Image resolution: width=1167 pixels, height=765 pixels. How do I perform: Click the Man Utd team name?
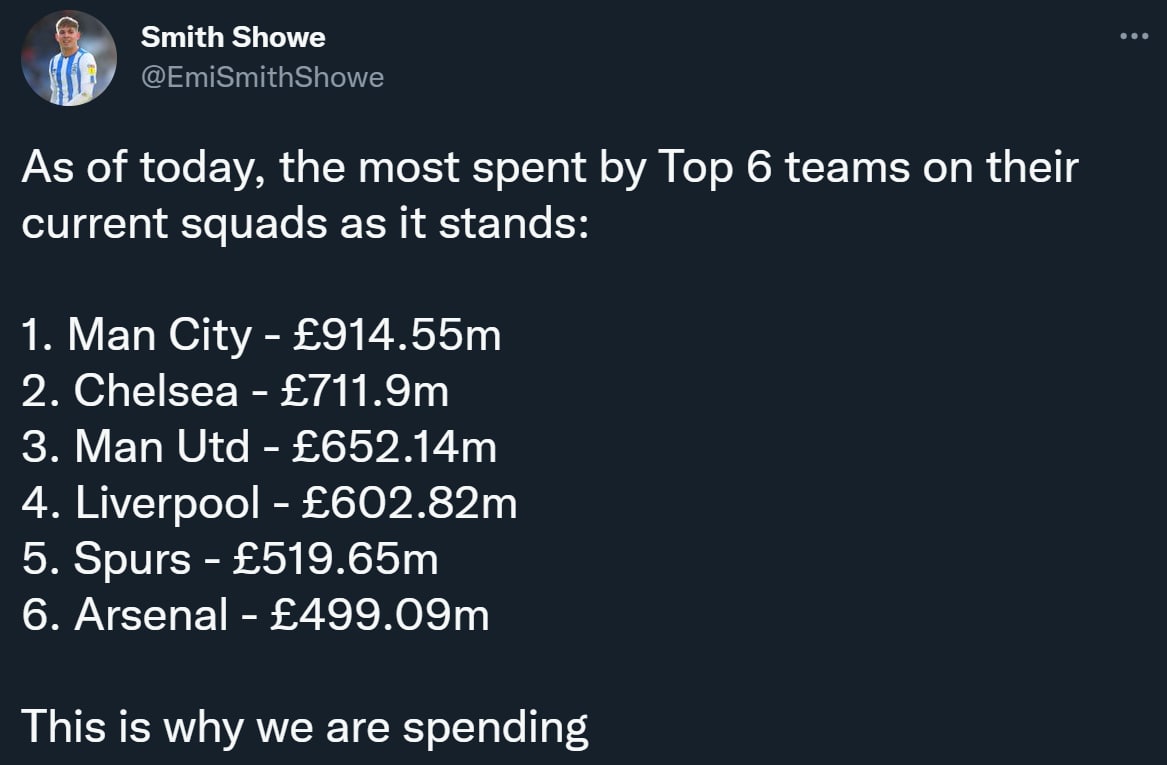tap(162, 447)
